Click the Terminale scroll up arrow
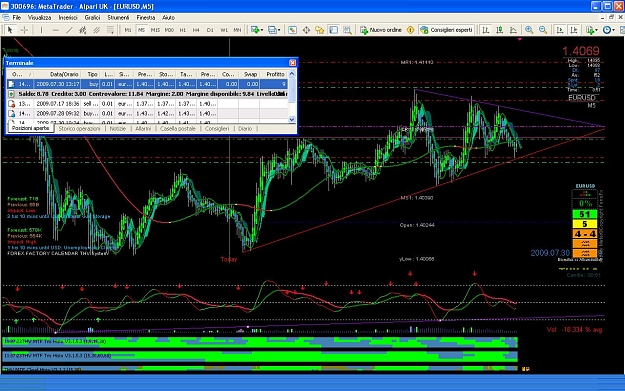Image resolution: width=625 pixels, height=391 pixels. point(292,74)
